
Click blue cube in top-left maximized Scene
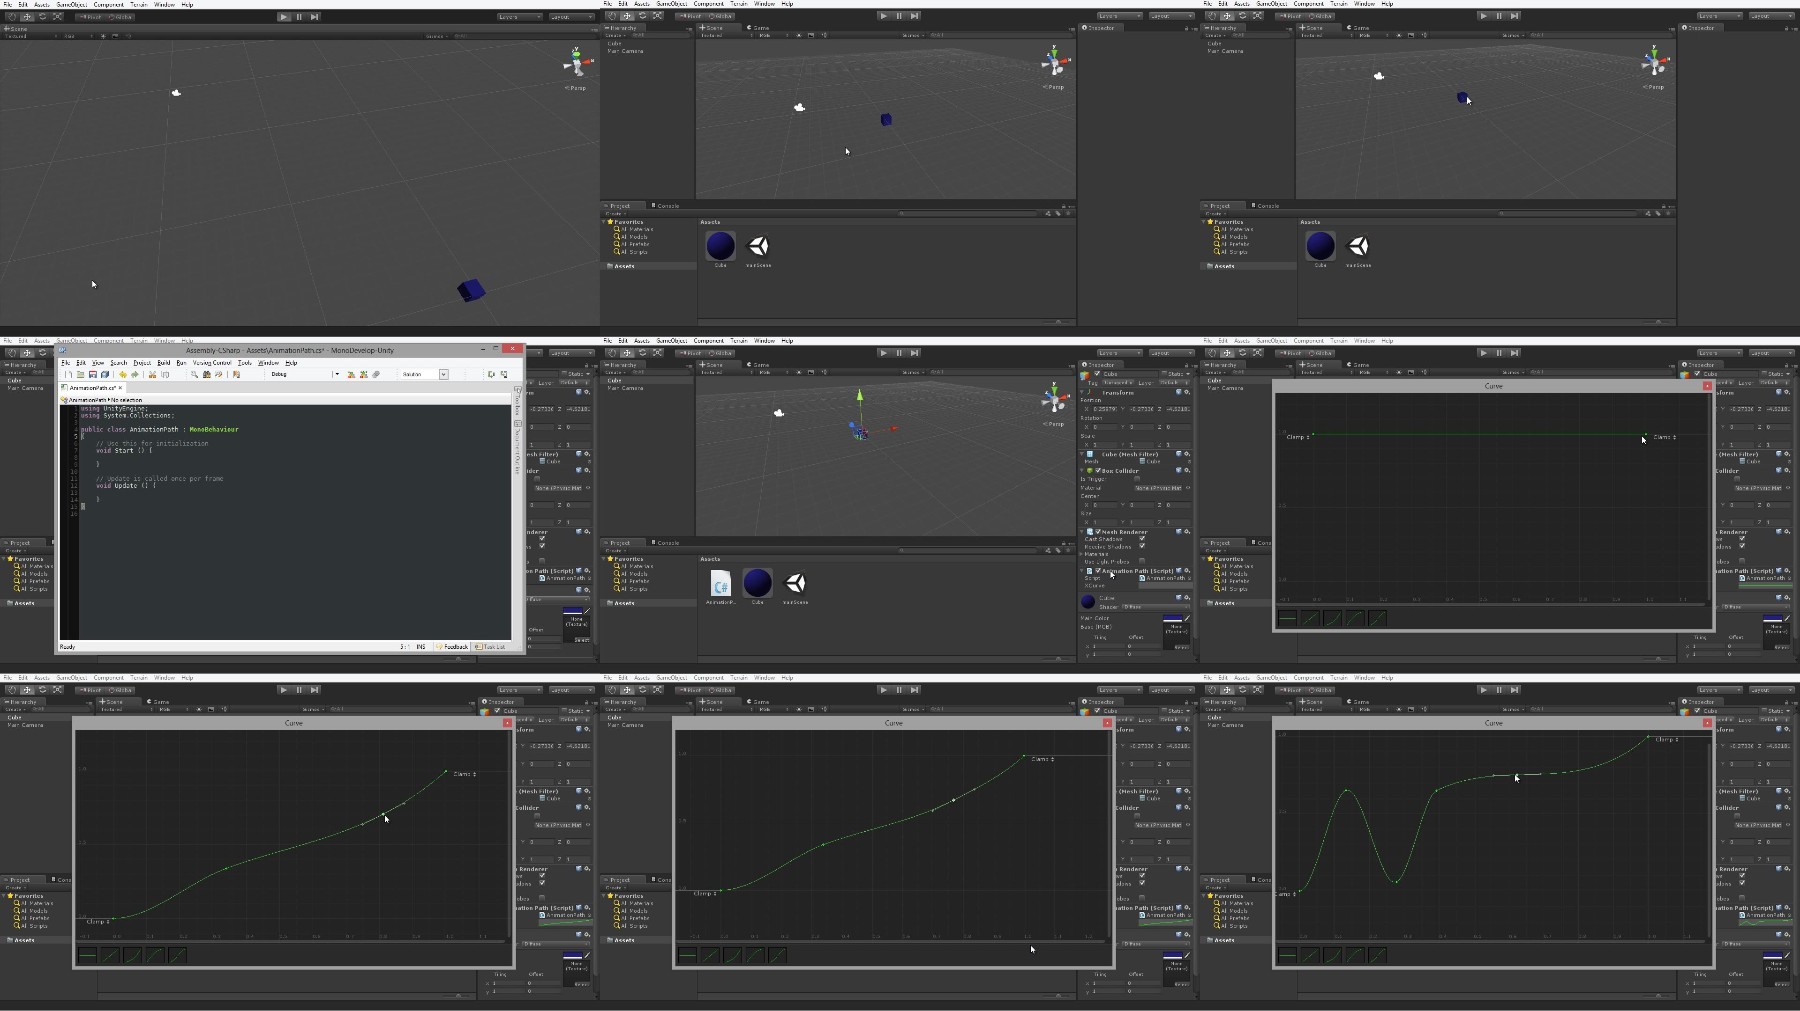point(471,290)
